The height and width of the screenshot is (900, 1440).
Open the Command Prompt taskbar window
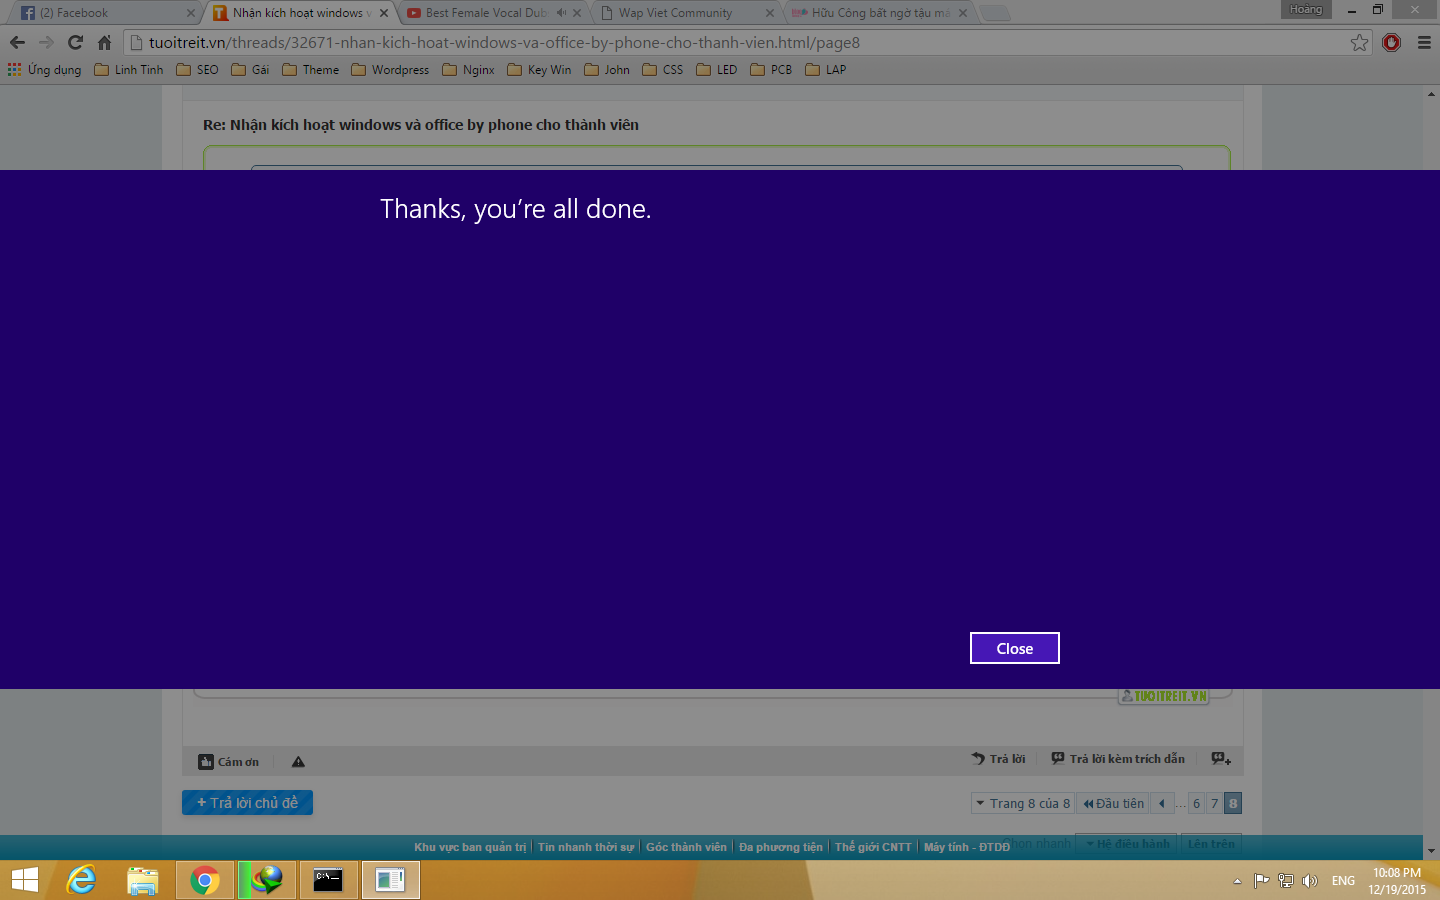328,880
